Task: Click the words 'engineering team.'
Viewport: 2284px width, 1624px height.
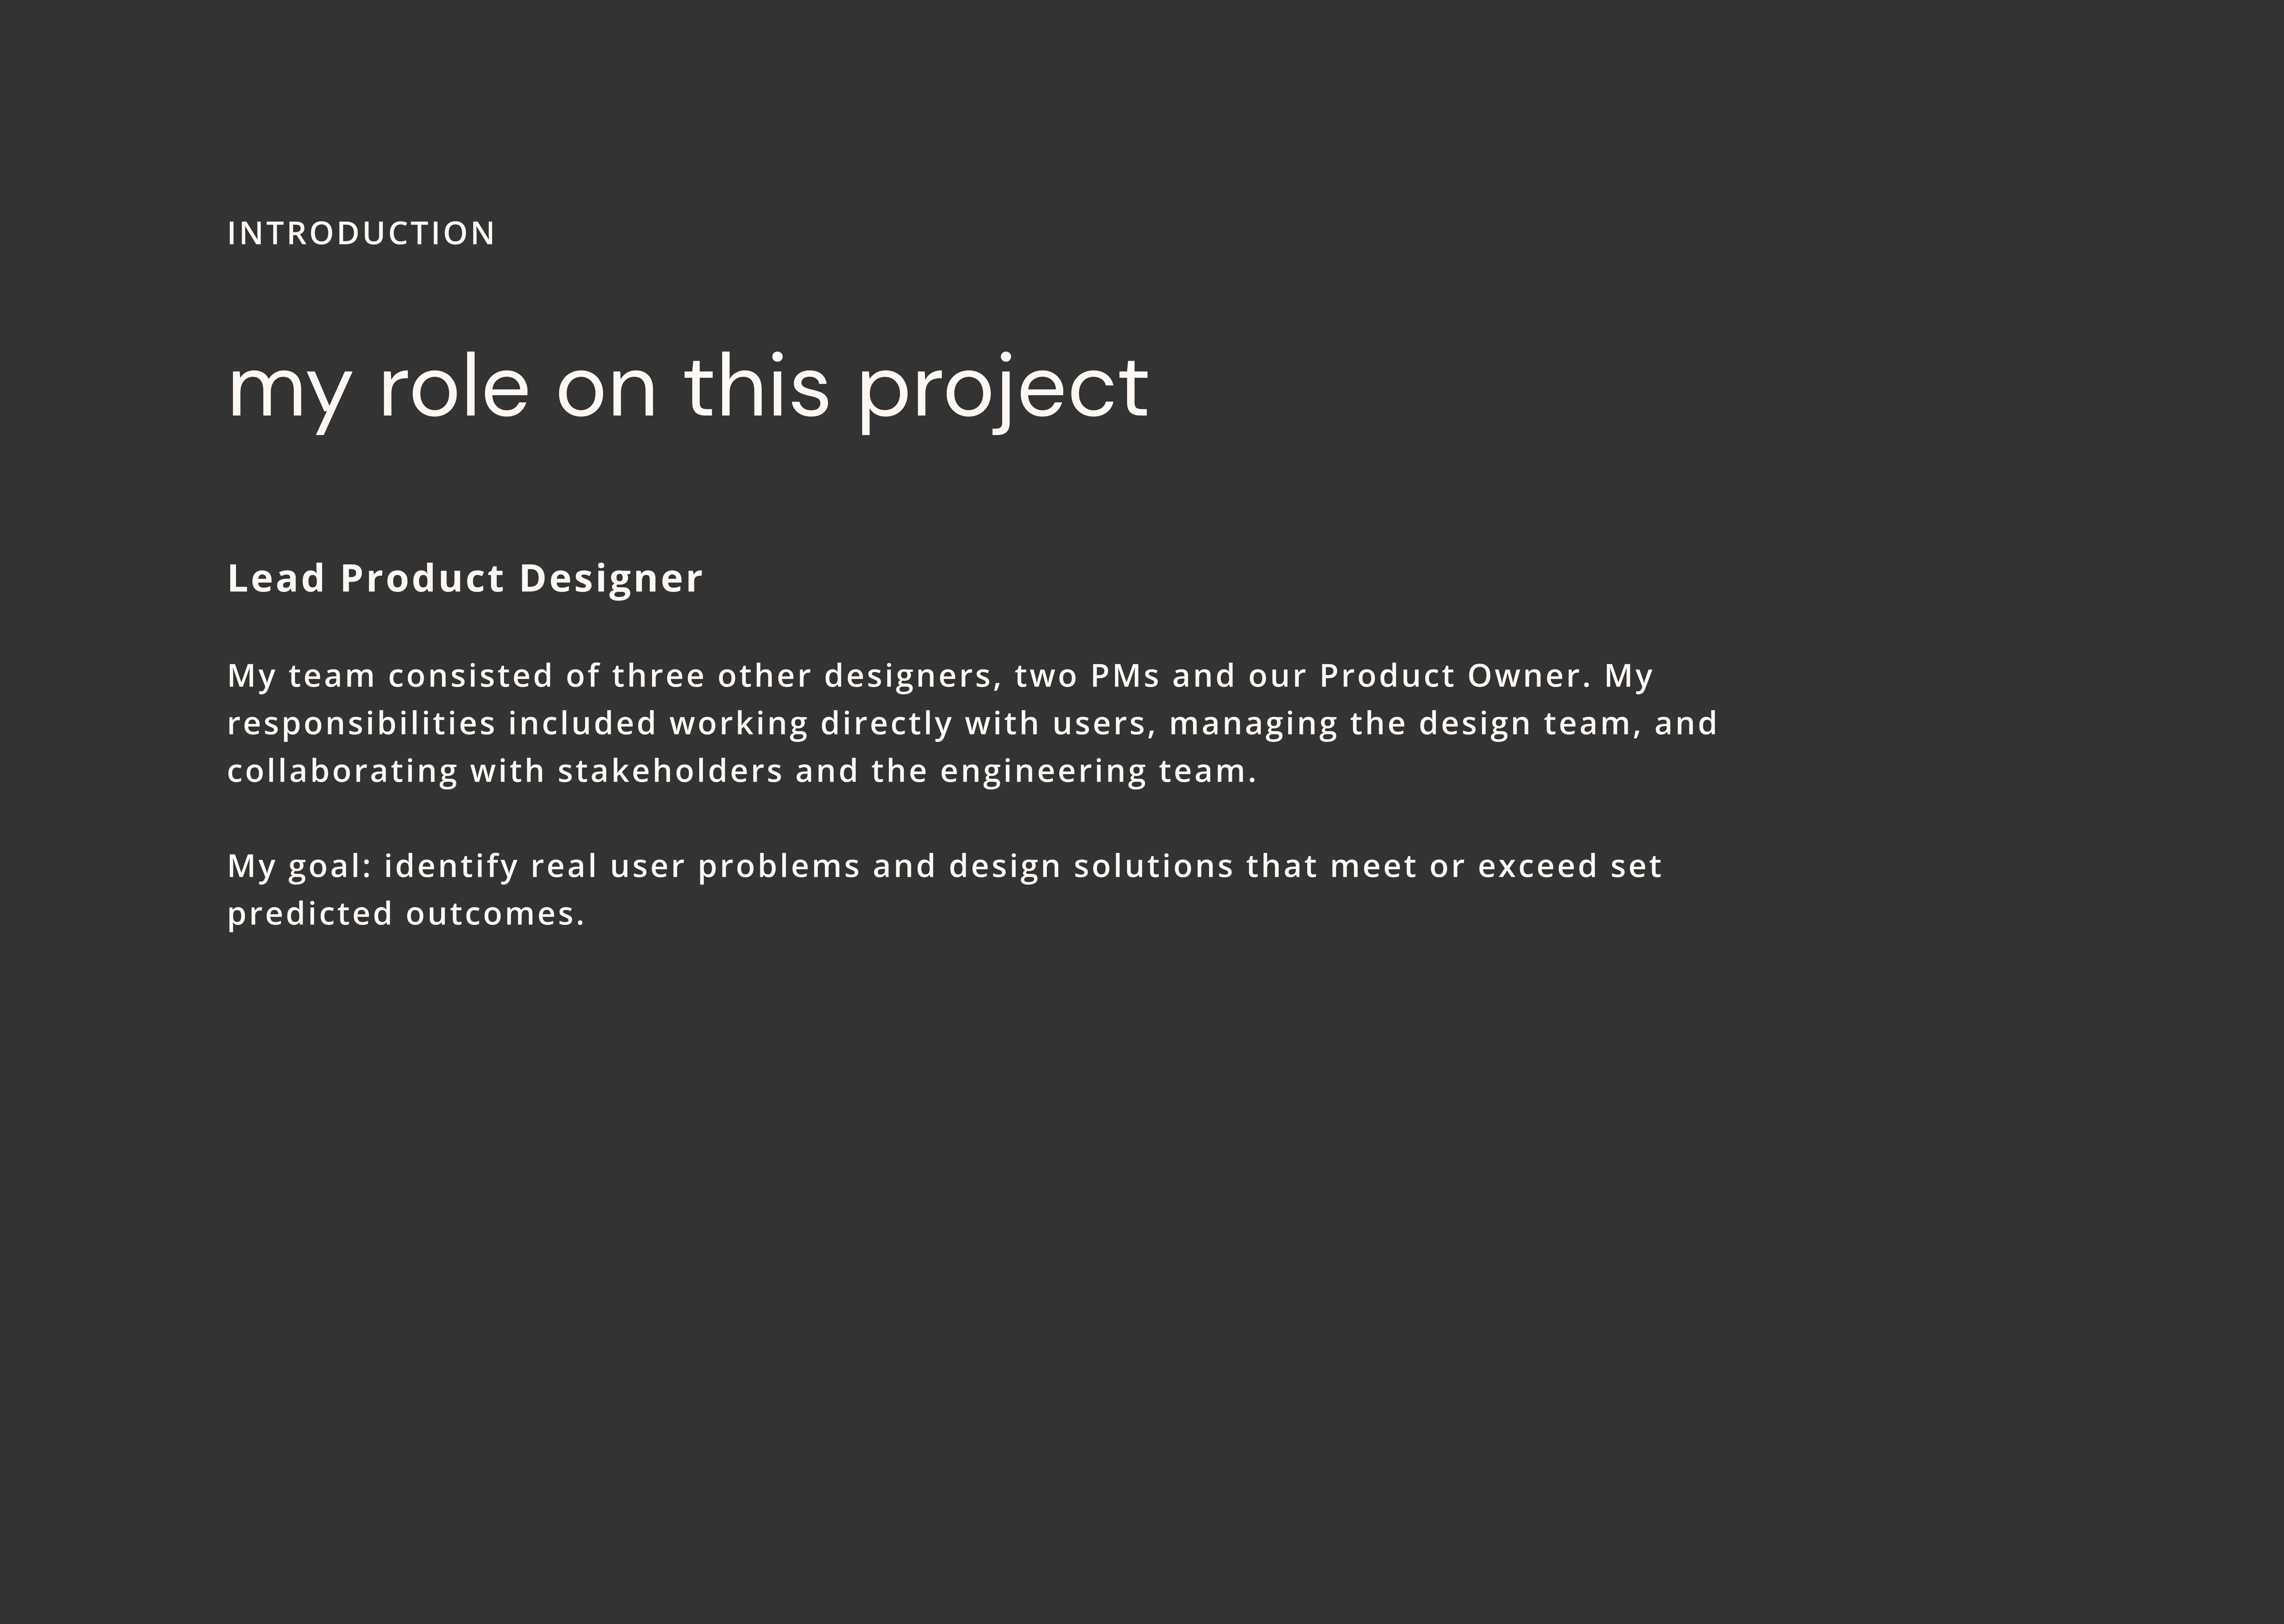Action: (x=1098, y=772)
